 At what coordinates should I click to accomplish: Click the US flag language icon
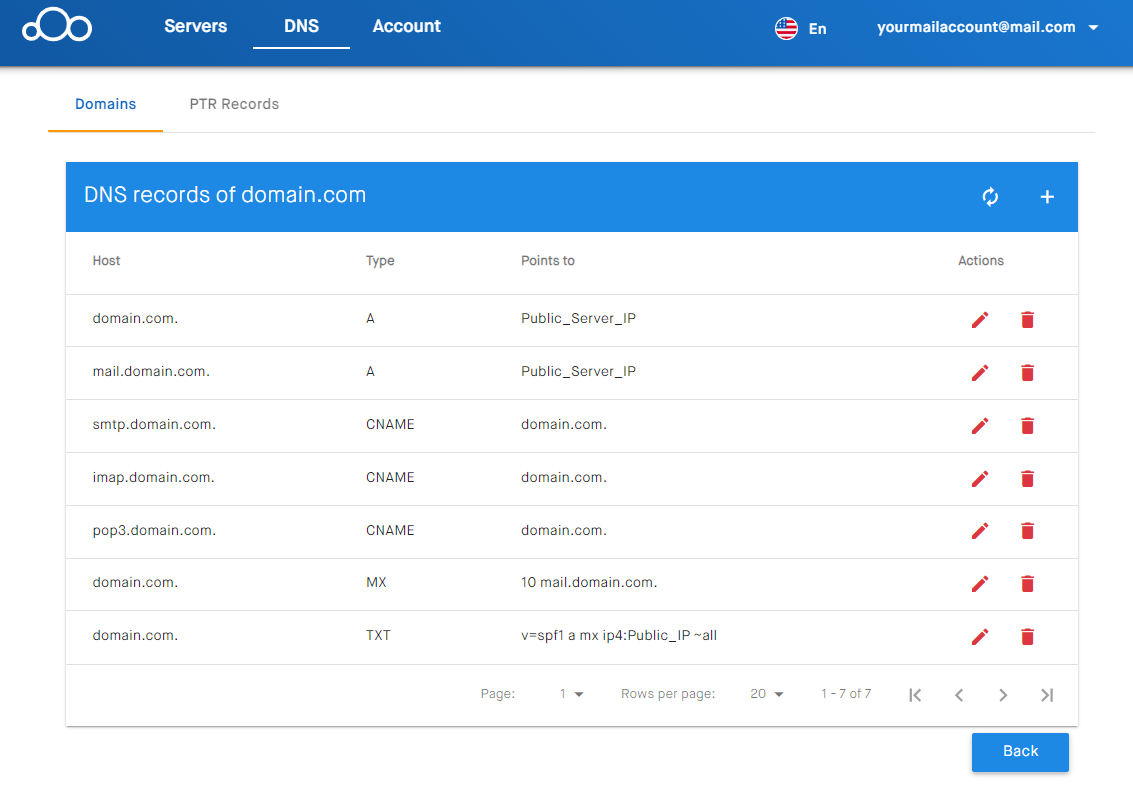pos(786,28)
